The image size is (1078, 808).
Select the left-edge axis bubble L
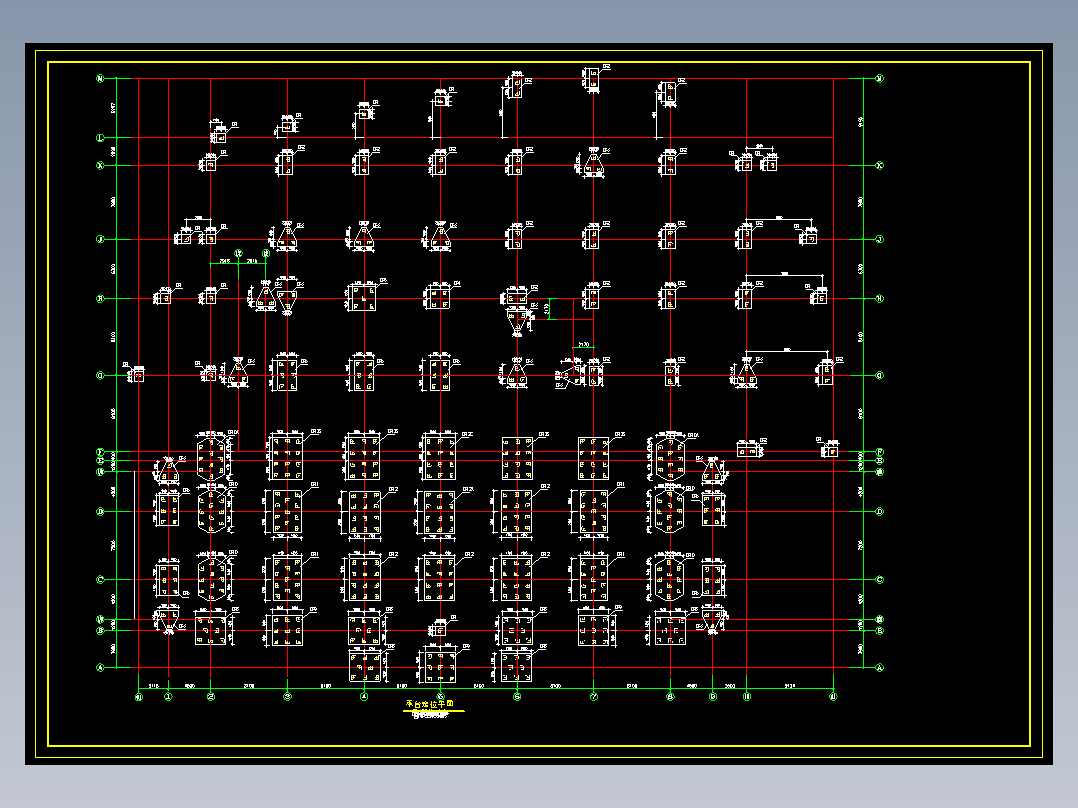100,138
